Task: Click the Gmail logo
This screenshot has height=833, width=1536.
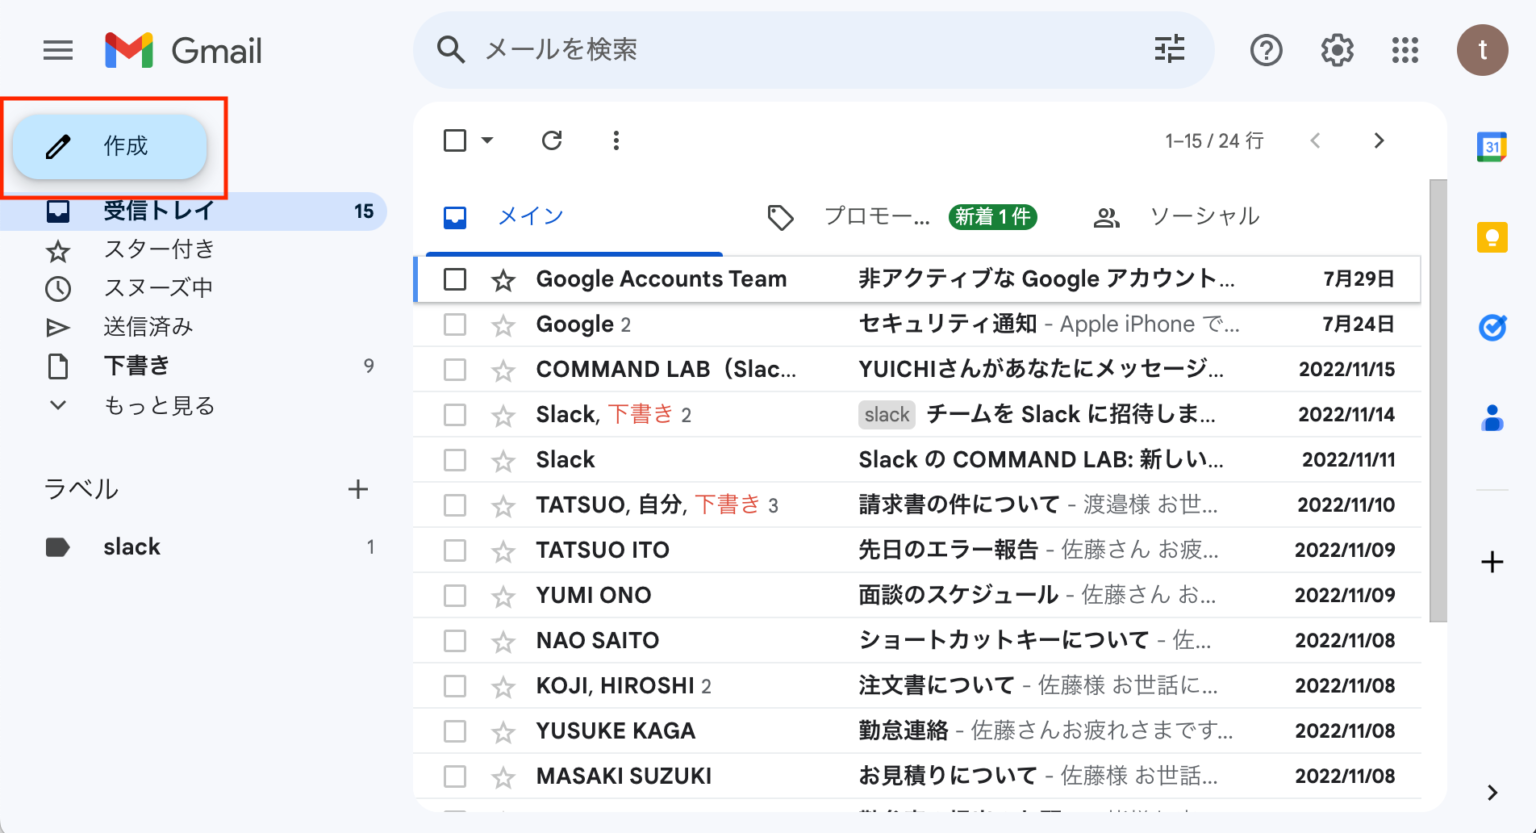Action: (184, 50)
